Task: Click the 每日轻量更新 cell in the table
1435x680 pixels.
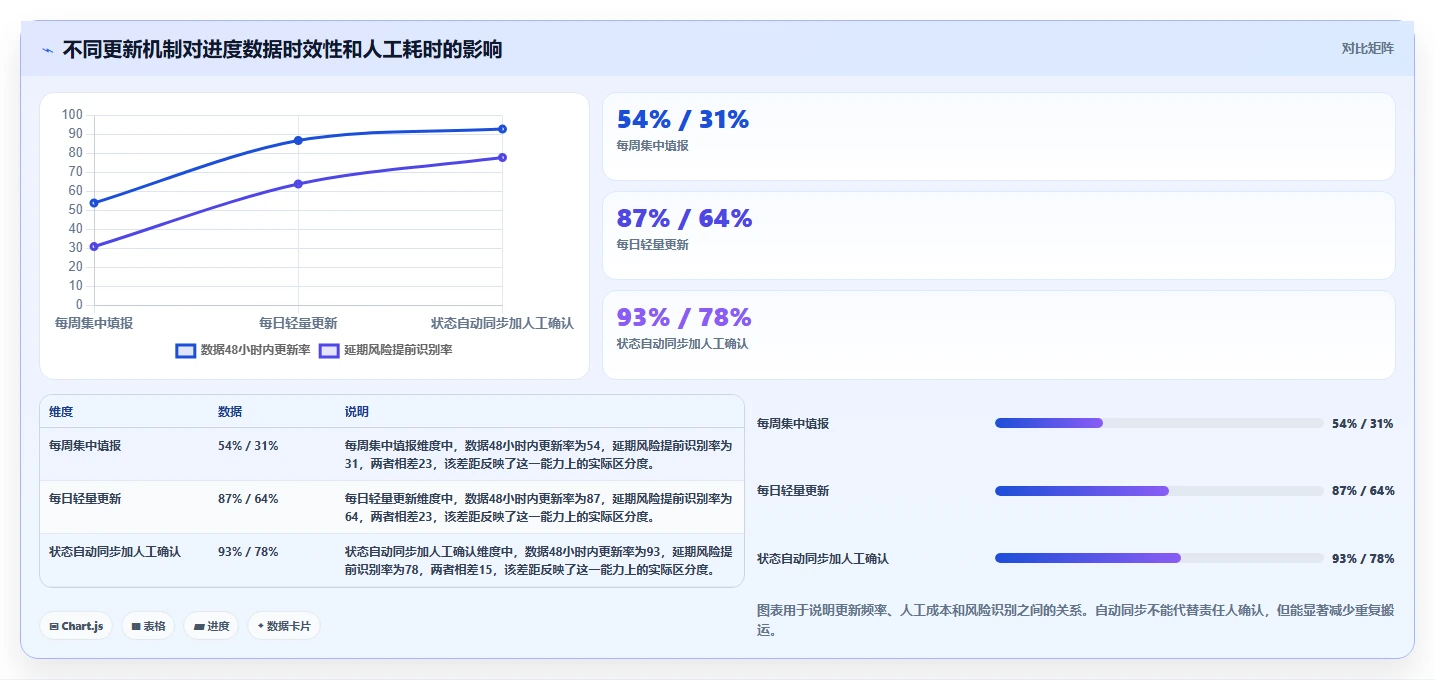Action: [85, 499]
